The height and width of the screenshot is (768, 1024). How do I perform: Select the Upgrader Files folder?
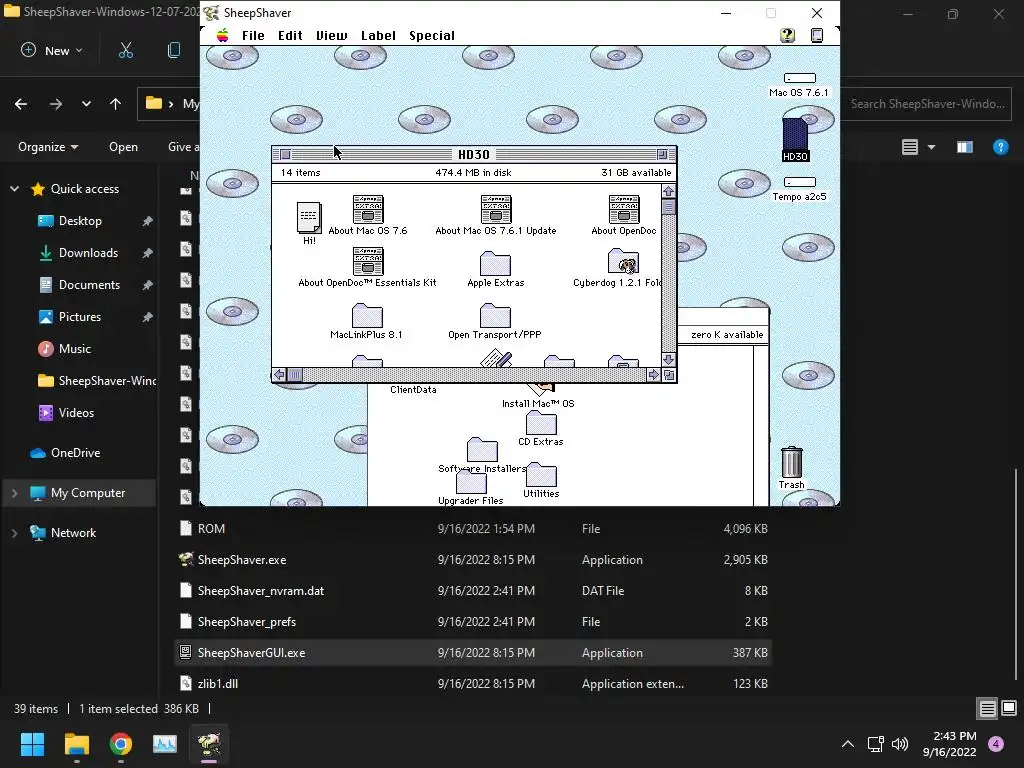tap(471, 483)
